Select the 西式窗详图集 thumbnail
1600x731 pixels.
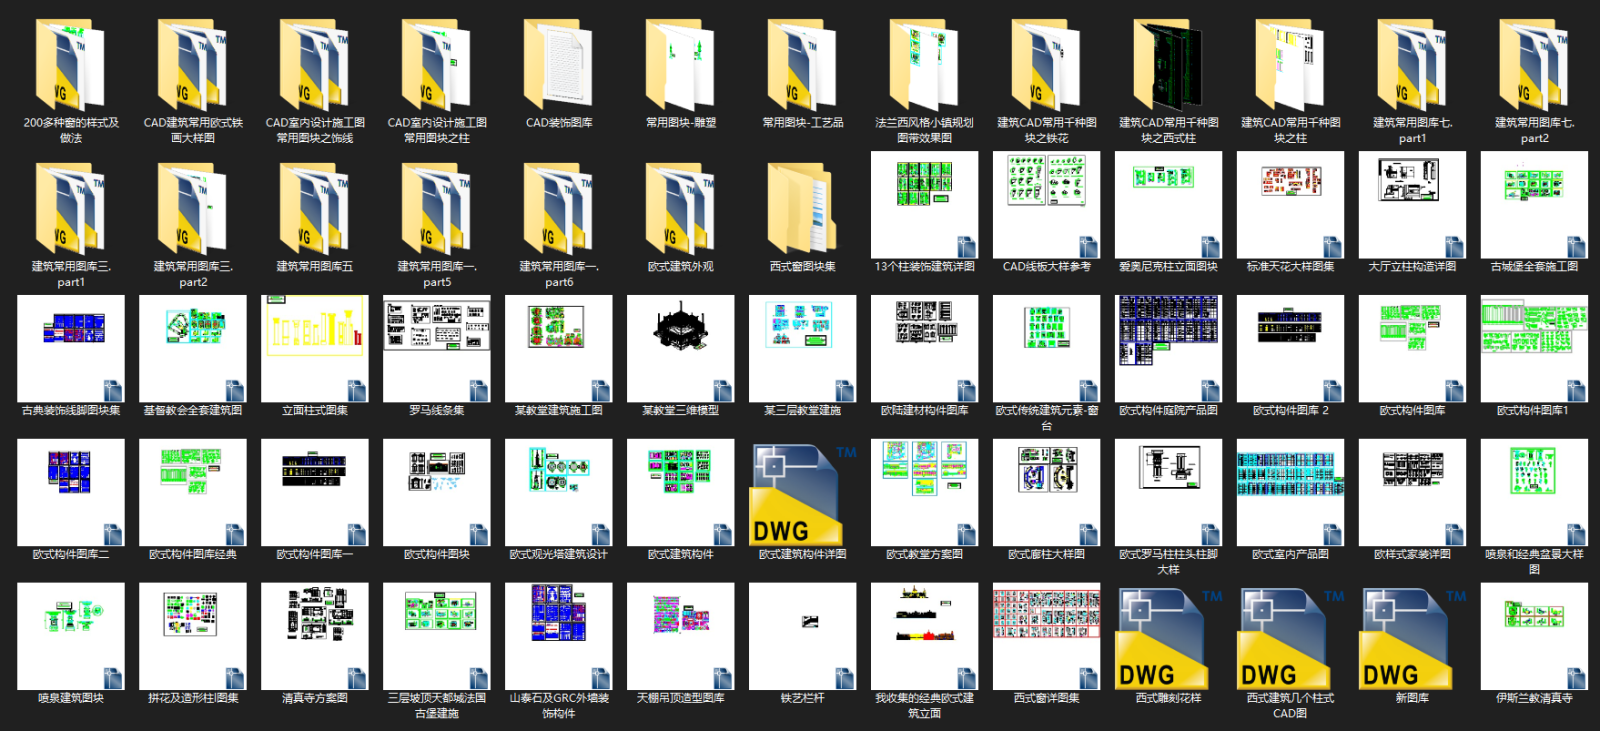[x=1046, y=637]
